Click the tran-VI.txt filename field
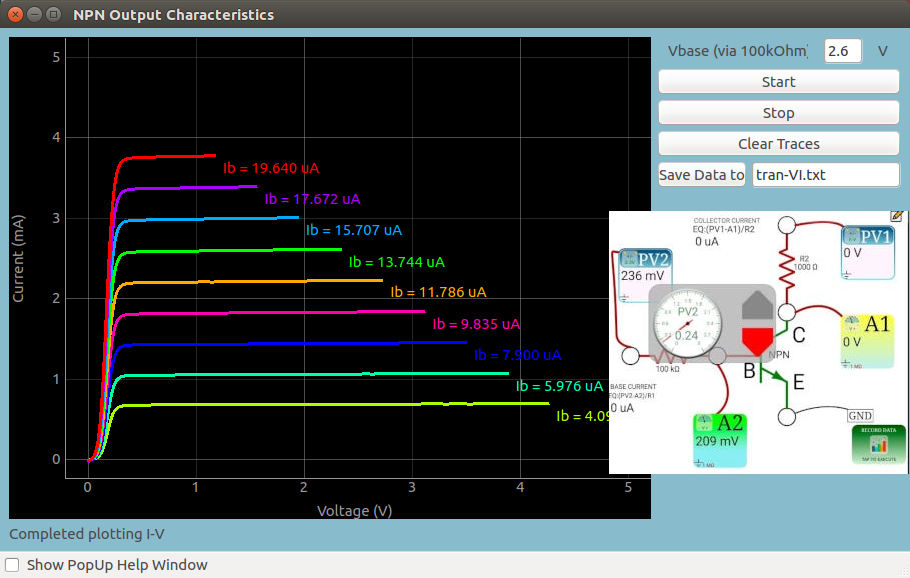Screen dimensions: 910x578 825,175
